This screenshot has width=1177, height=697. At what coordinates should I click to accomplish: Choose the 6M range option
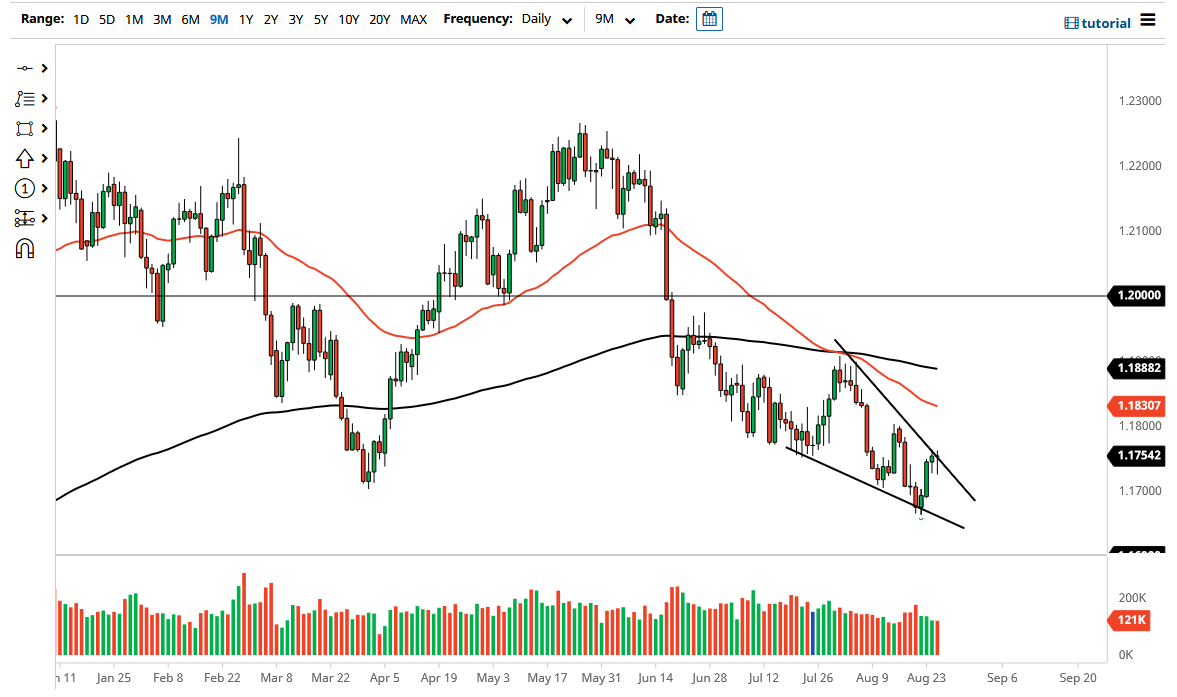coord(190,19)
